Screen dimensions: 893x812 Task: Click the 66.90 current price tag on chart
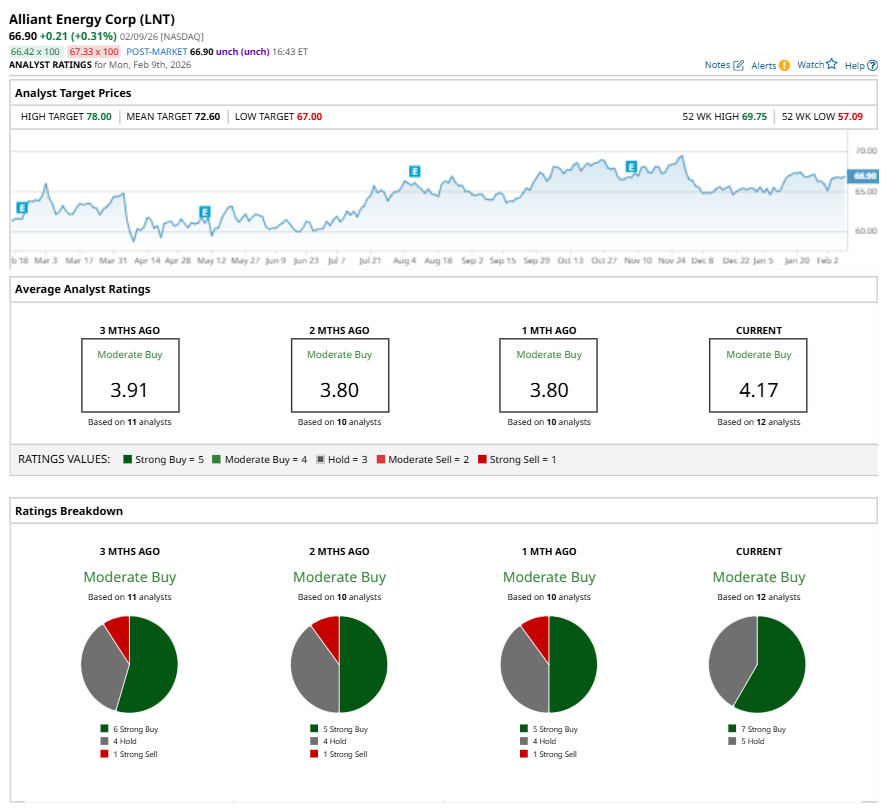point(862,176)
